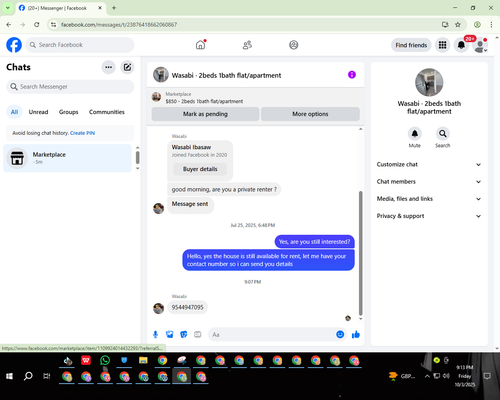Screen dimensions: 500x400
Task: Open the Marketplace chat in the list
Action: 67,158
